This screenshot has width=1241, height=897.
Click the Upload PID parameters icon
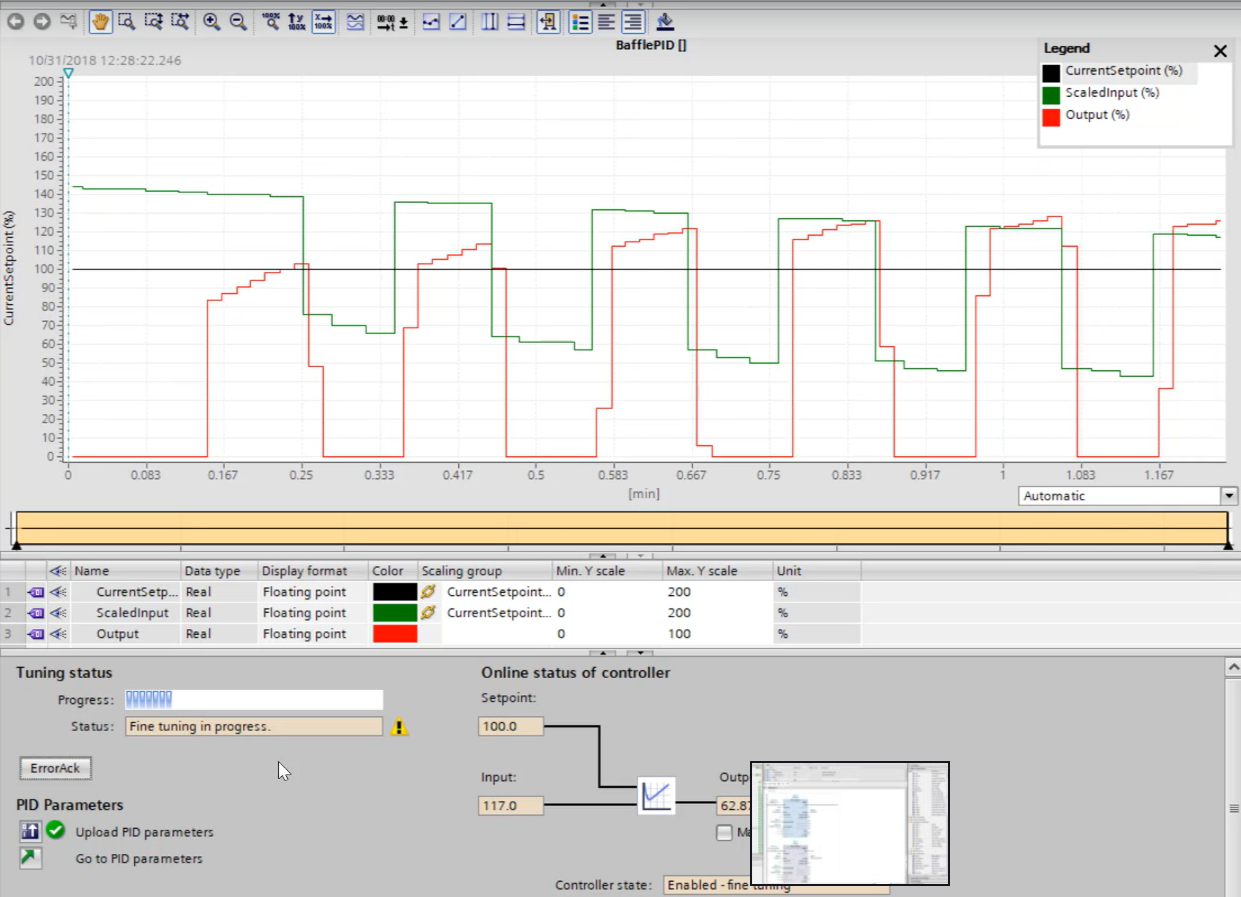30,831
